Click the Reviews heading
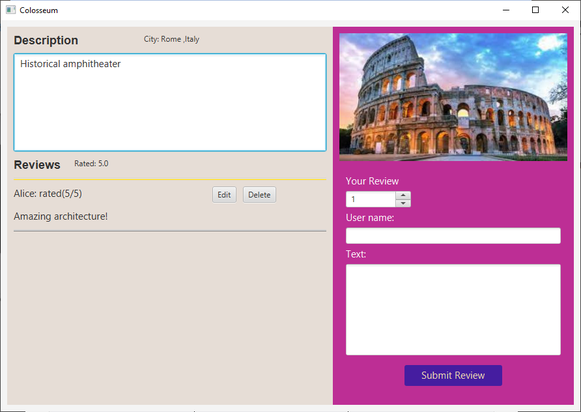581x412 pixels. click(x=37, y=165)
